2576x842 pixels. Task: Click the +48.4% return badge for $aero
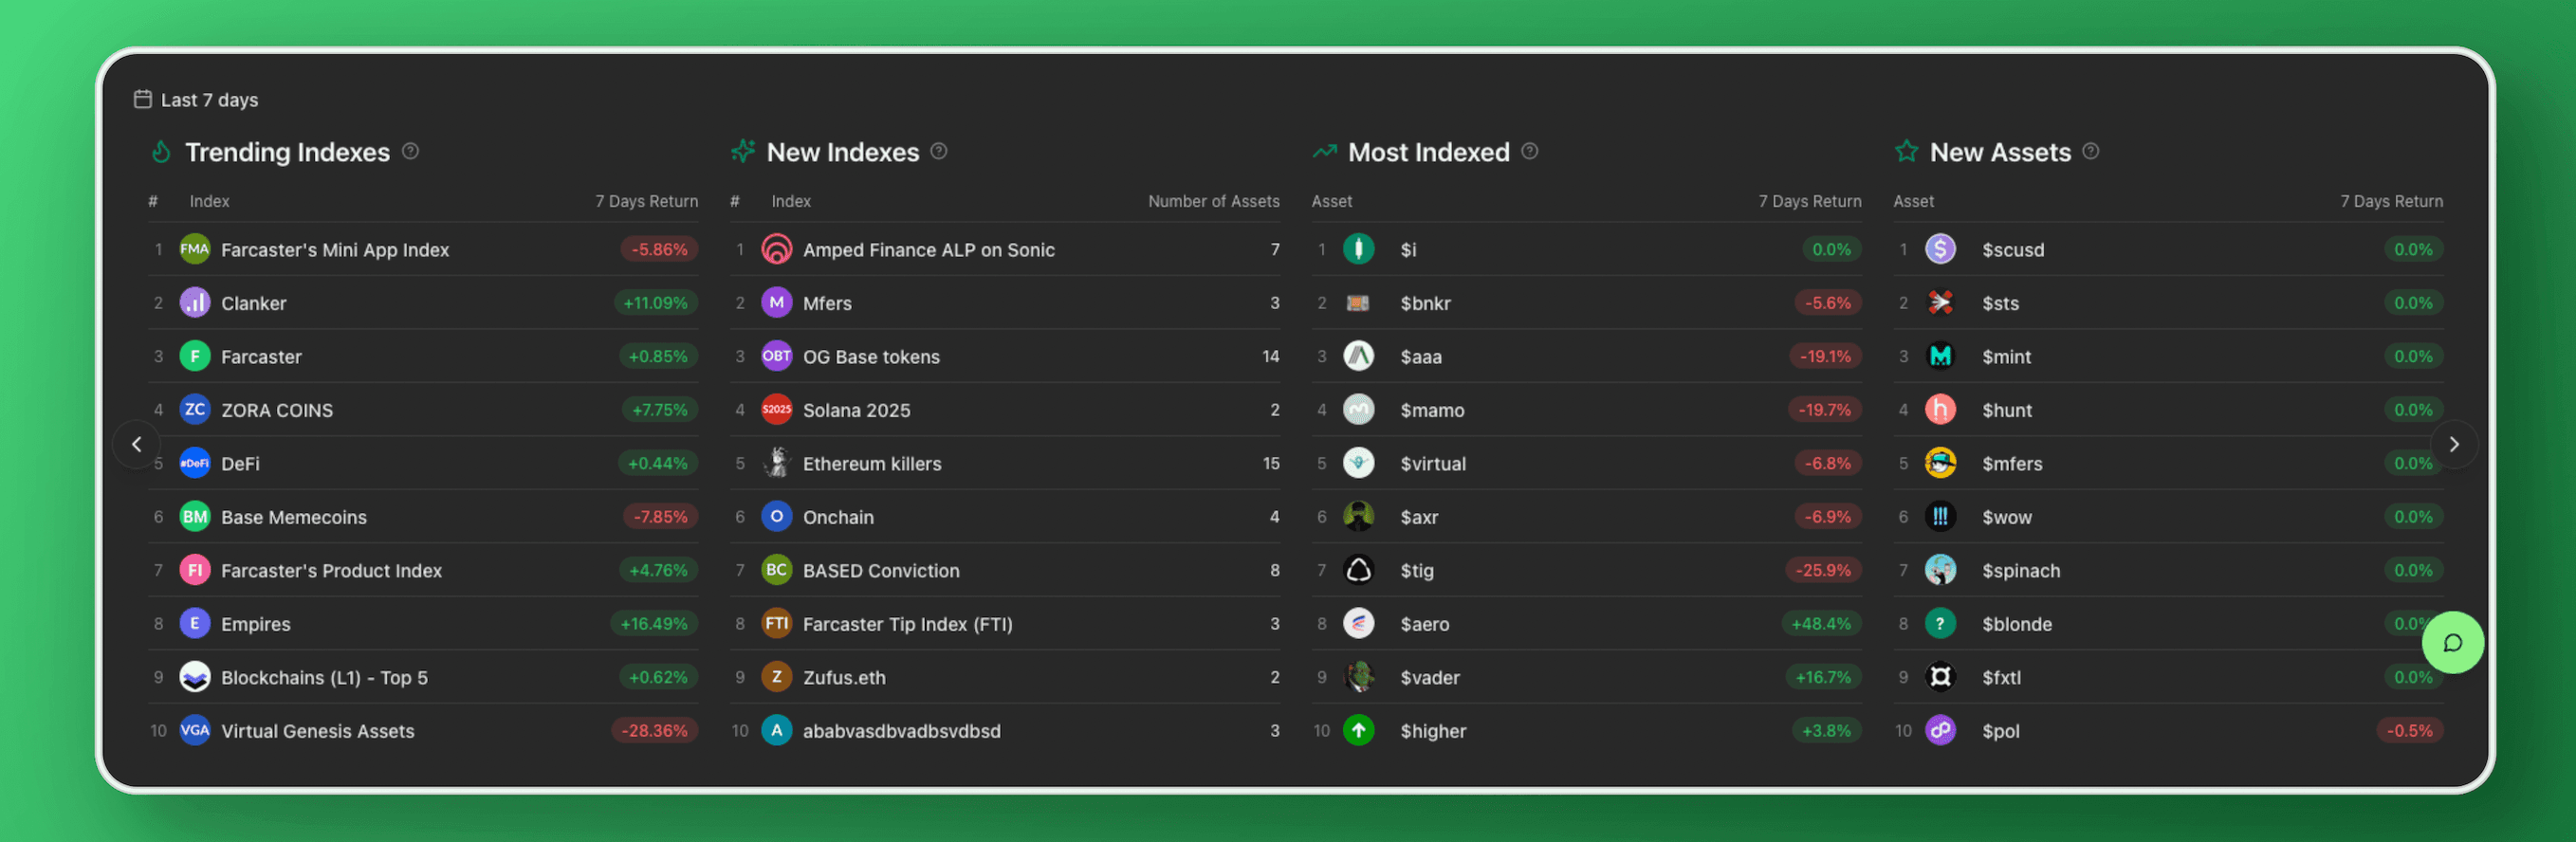(x=1821, y=623)
